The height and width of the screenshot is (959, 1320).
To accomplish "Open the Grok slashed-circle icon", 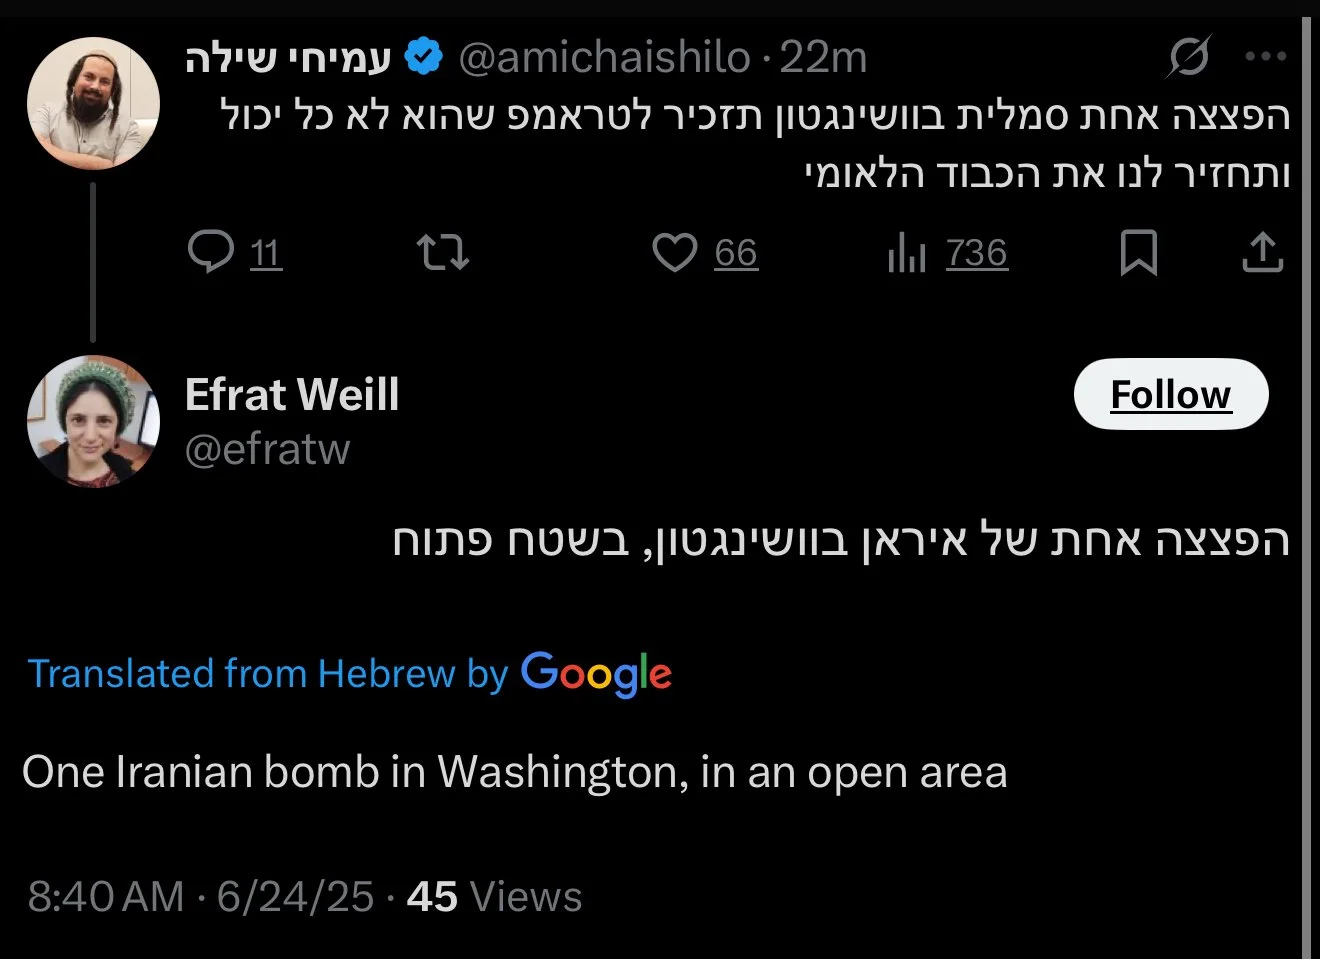I will (x=1188, y=57).
